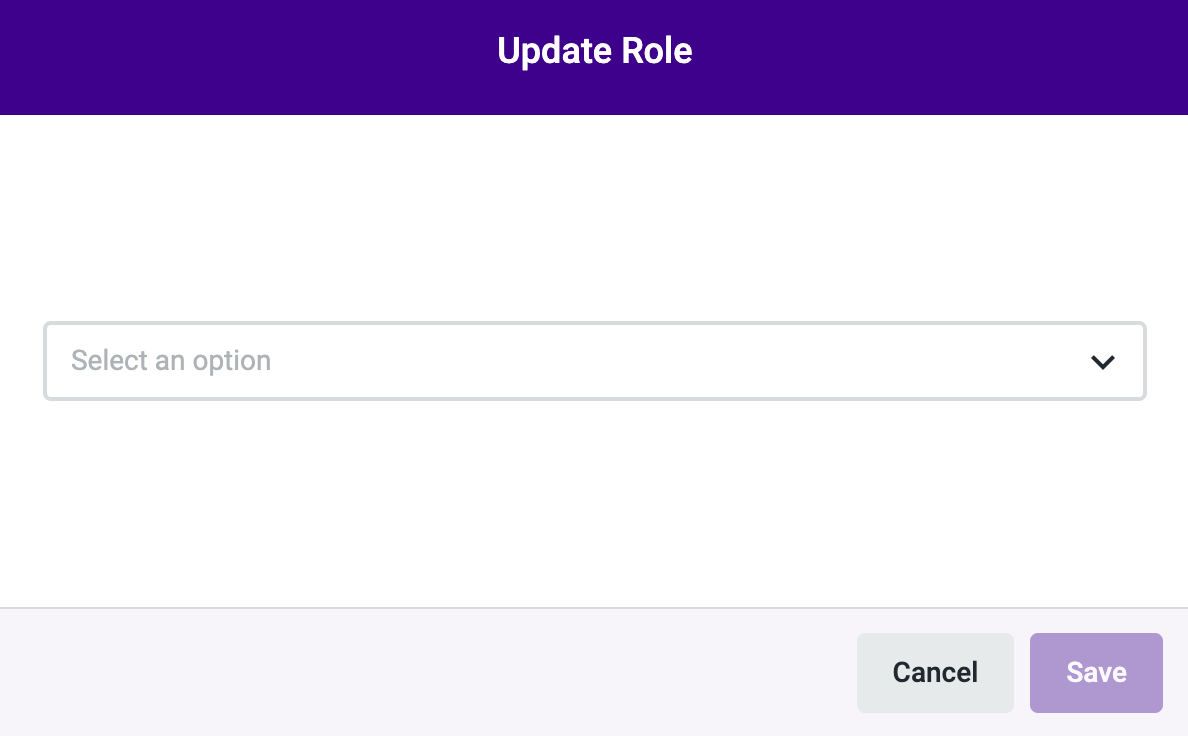The height and width of the screenshot is (736, 1188).
Task: Click the Save button next to Cancel
Action: coord(1096,672)
